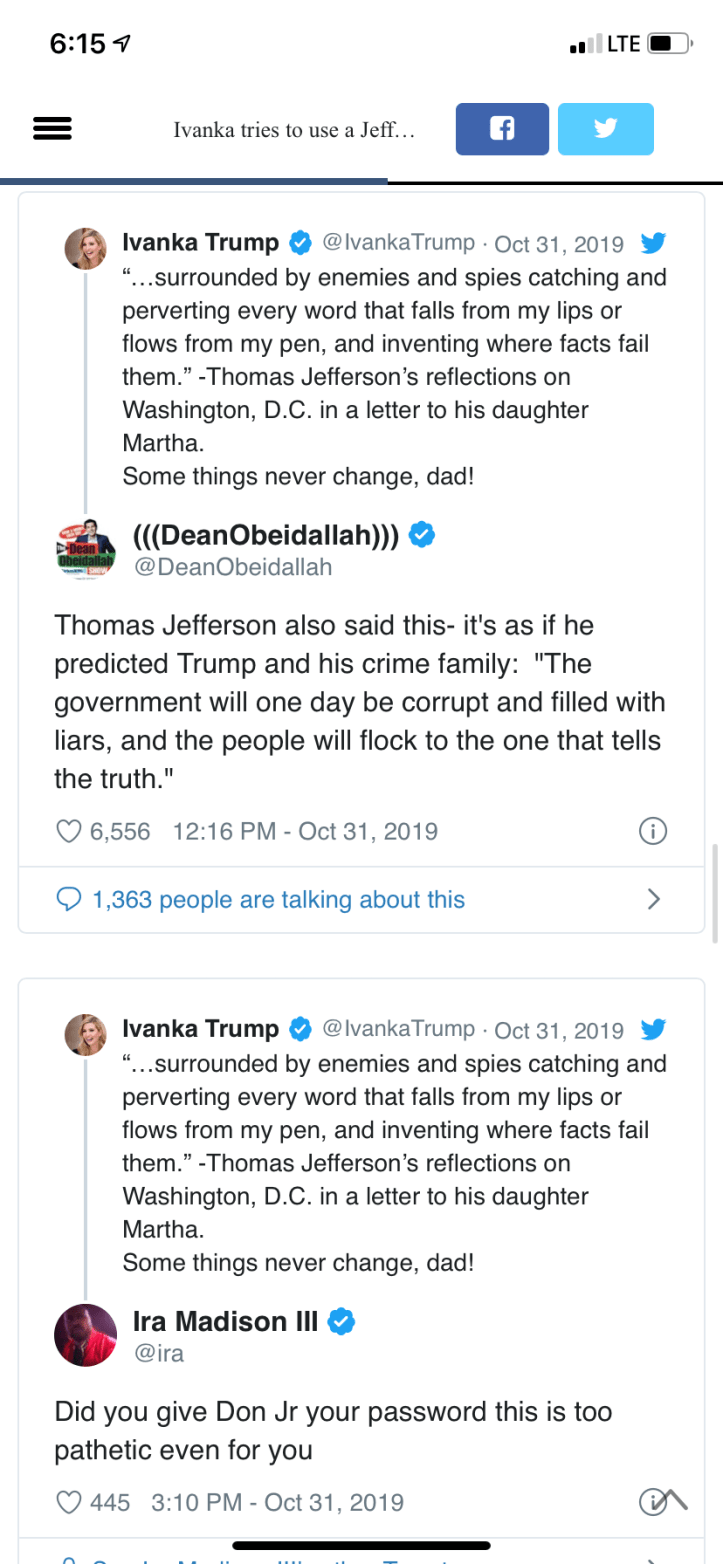Tap the article title in header bar

294,130
